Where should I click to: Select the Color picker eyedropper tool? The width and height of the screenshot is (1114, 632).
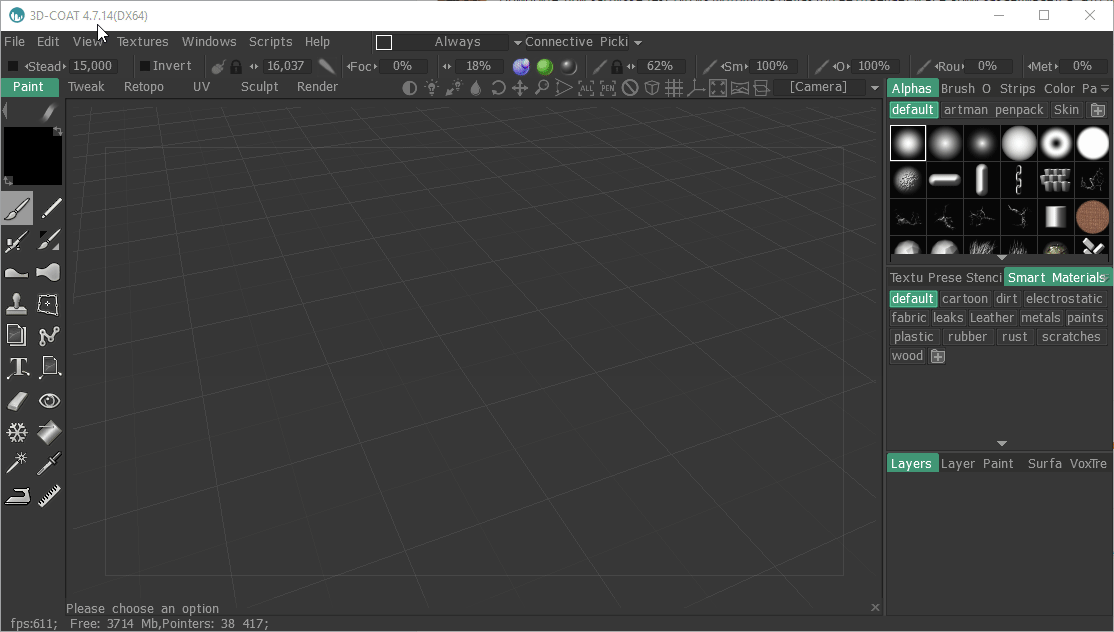(49, 463)
